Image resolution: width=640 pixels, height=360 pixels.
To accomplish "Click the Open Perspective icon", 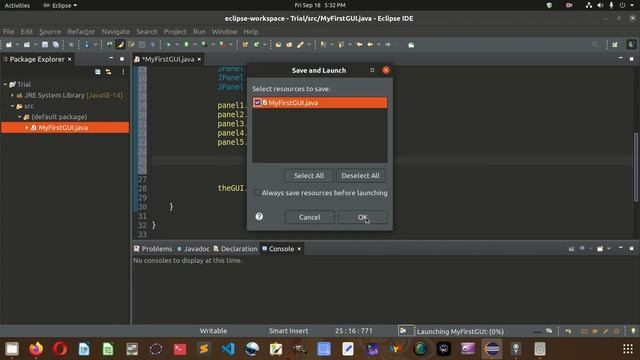I will click(615, 44).
